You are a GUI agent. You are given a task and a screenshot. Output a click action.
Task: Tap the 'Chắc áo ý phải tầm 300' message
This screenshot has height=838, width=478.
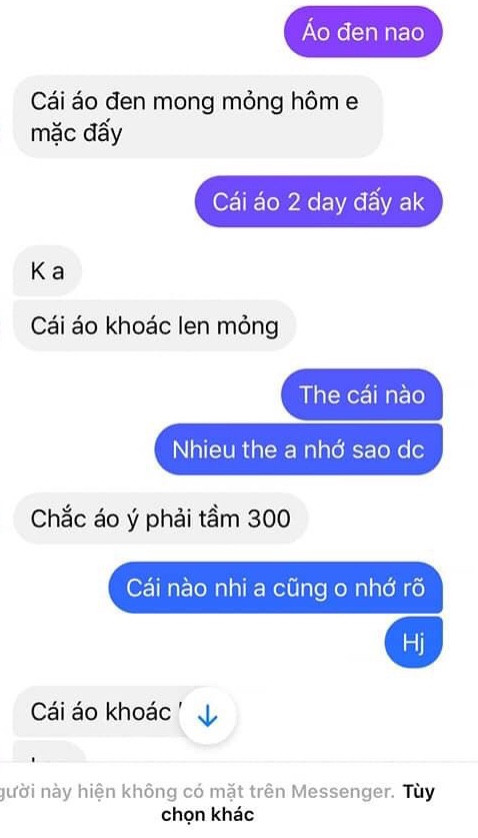click(160, 518)
